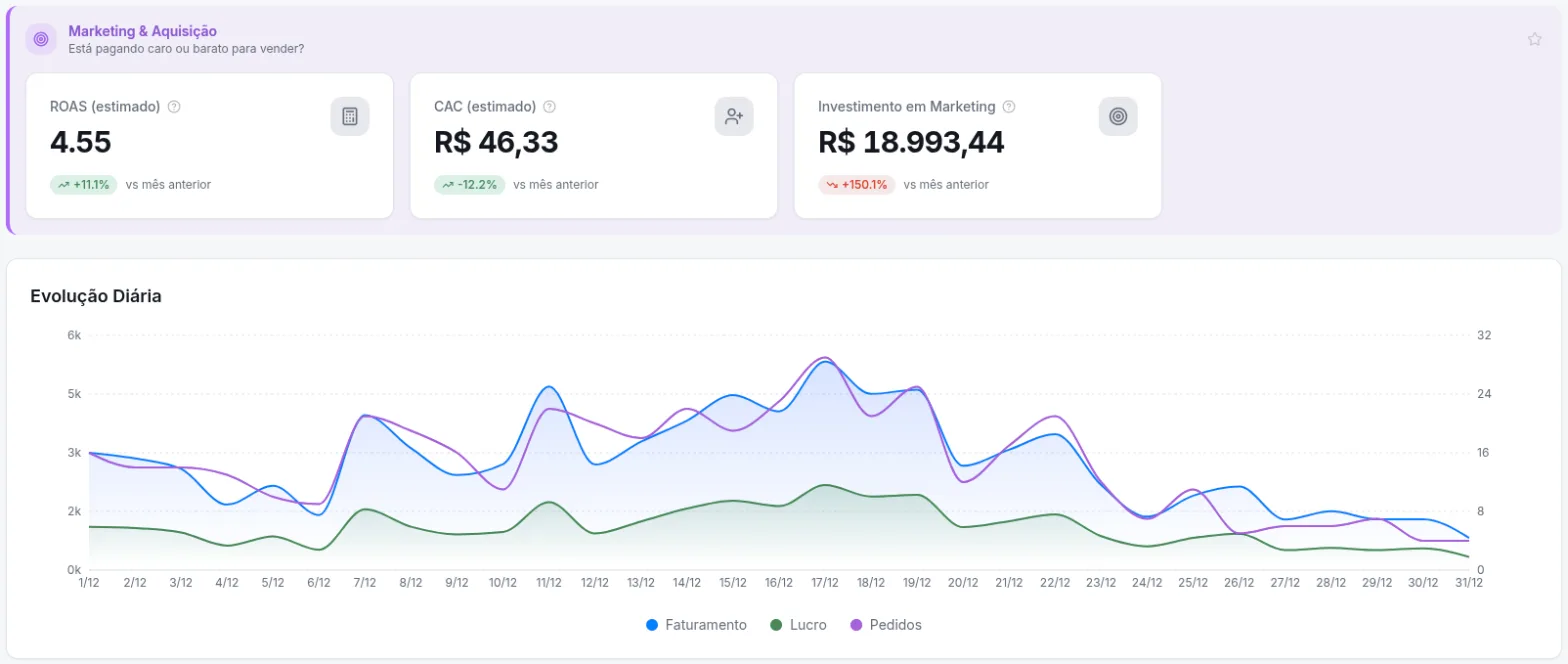1568x664 pixels.
Task: Click the value R$ 18.993,44
Action: coord(911,143)
